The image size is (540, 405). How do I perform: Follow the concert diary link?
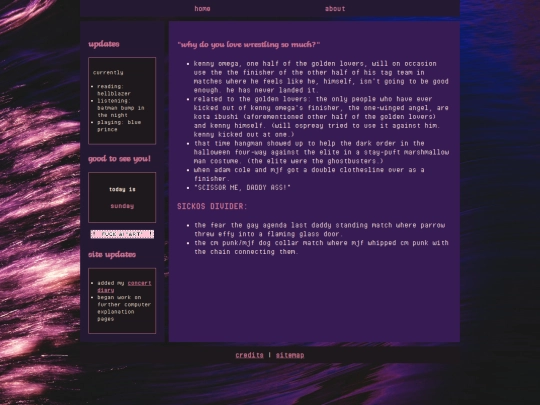point(124,287)
